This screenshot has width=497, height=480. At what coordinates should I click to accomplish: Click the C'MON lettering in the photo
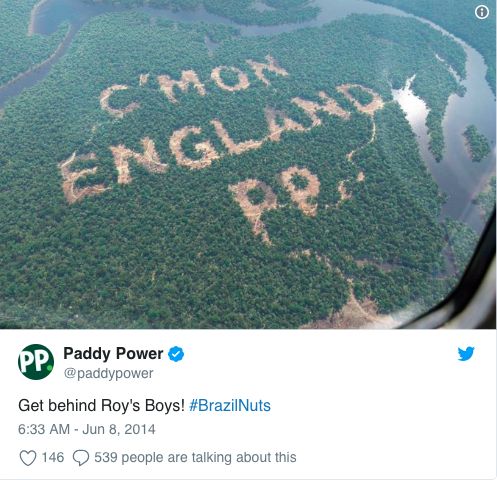coord(193,86)
